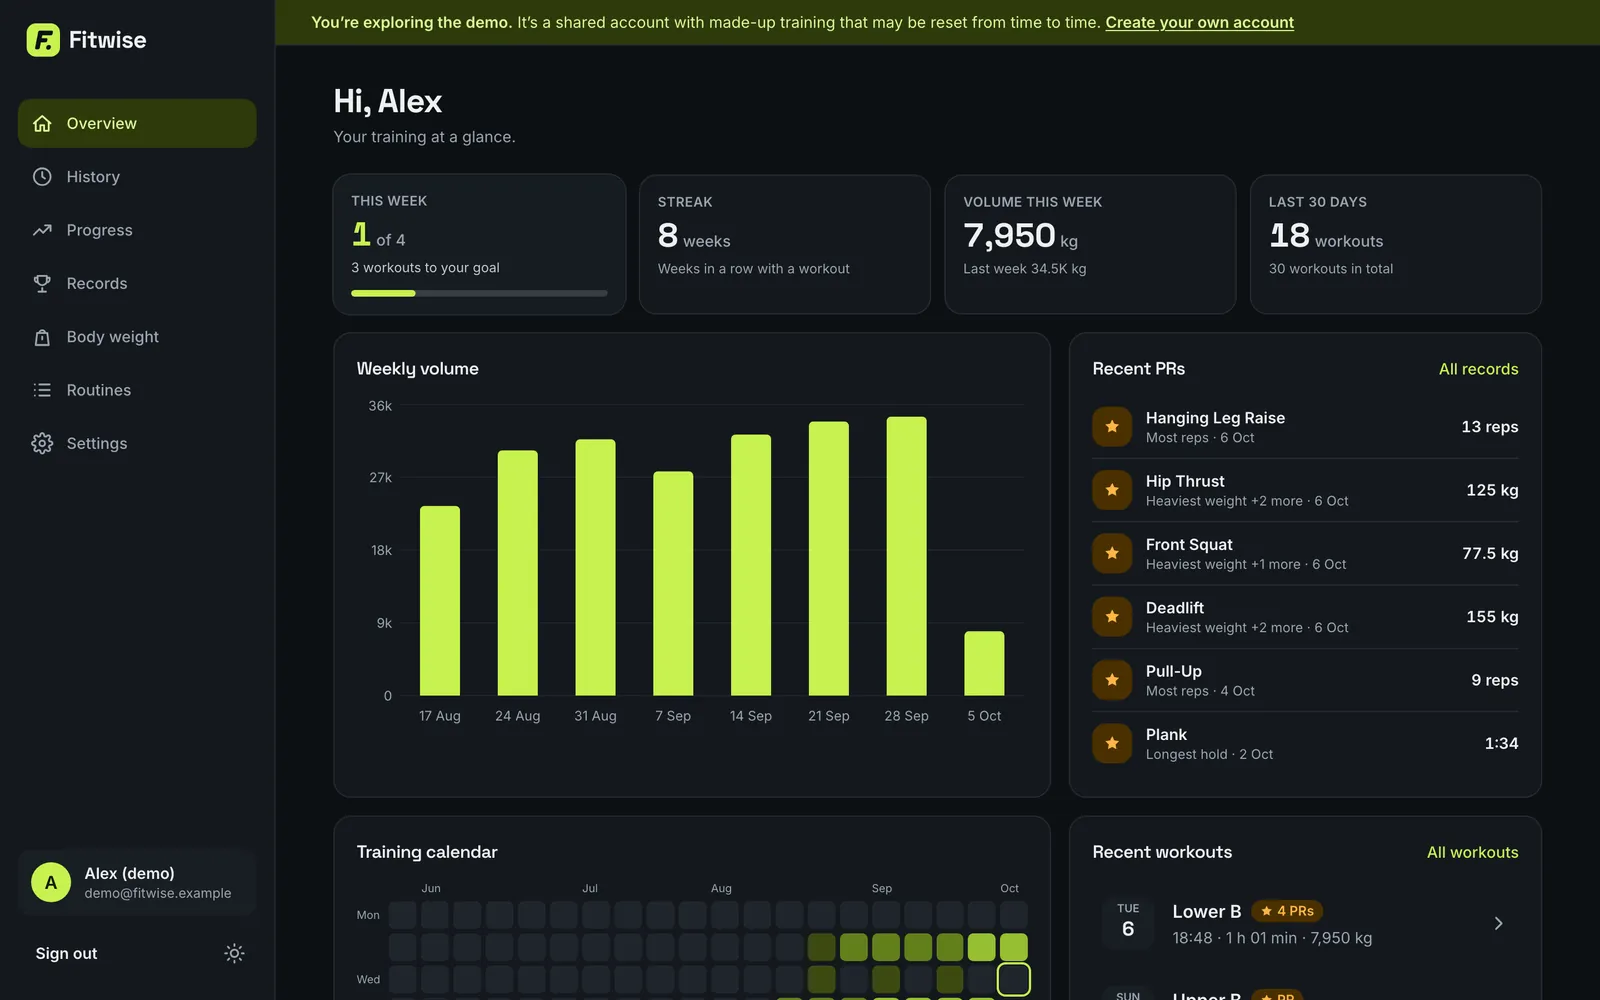Image resolution: width=1600 pixels, height=1000 pixels.
Task: Navigate to Records
Action: (137, 283)
